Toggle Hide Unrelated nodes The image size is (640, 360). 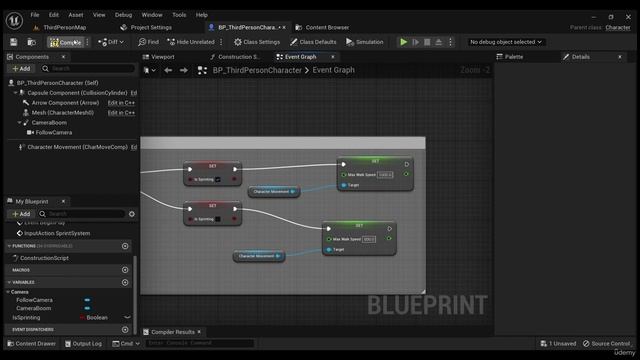point(191,42)
